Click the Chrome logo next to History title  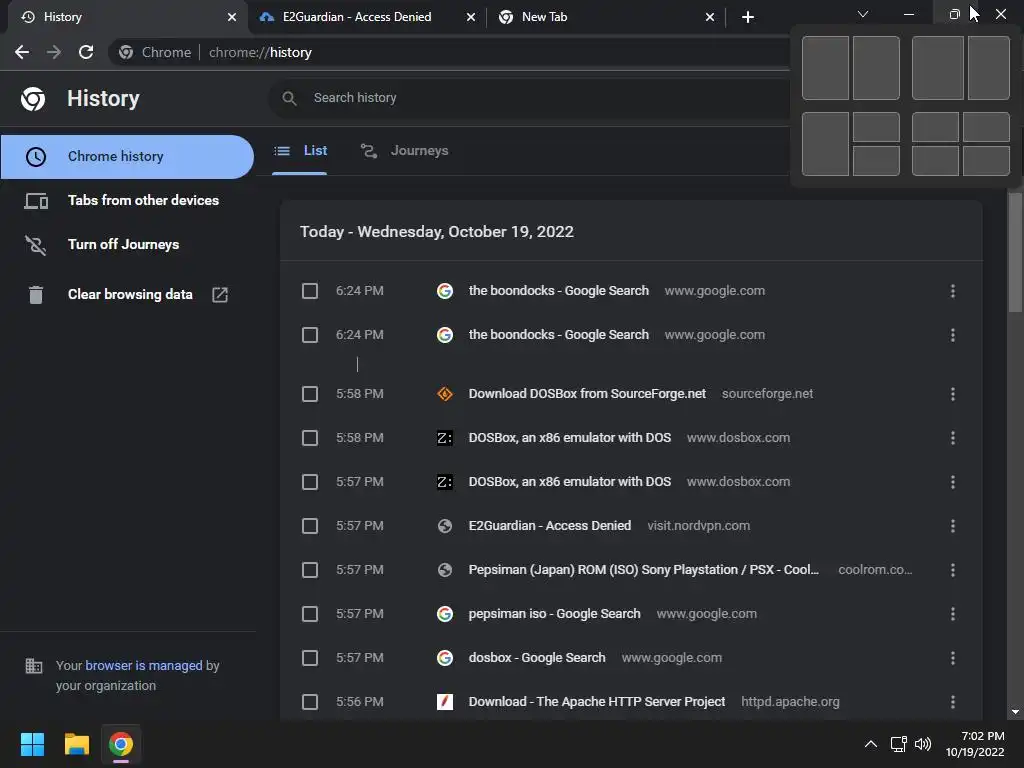click(33, 99)
